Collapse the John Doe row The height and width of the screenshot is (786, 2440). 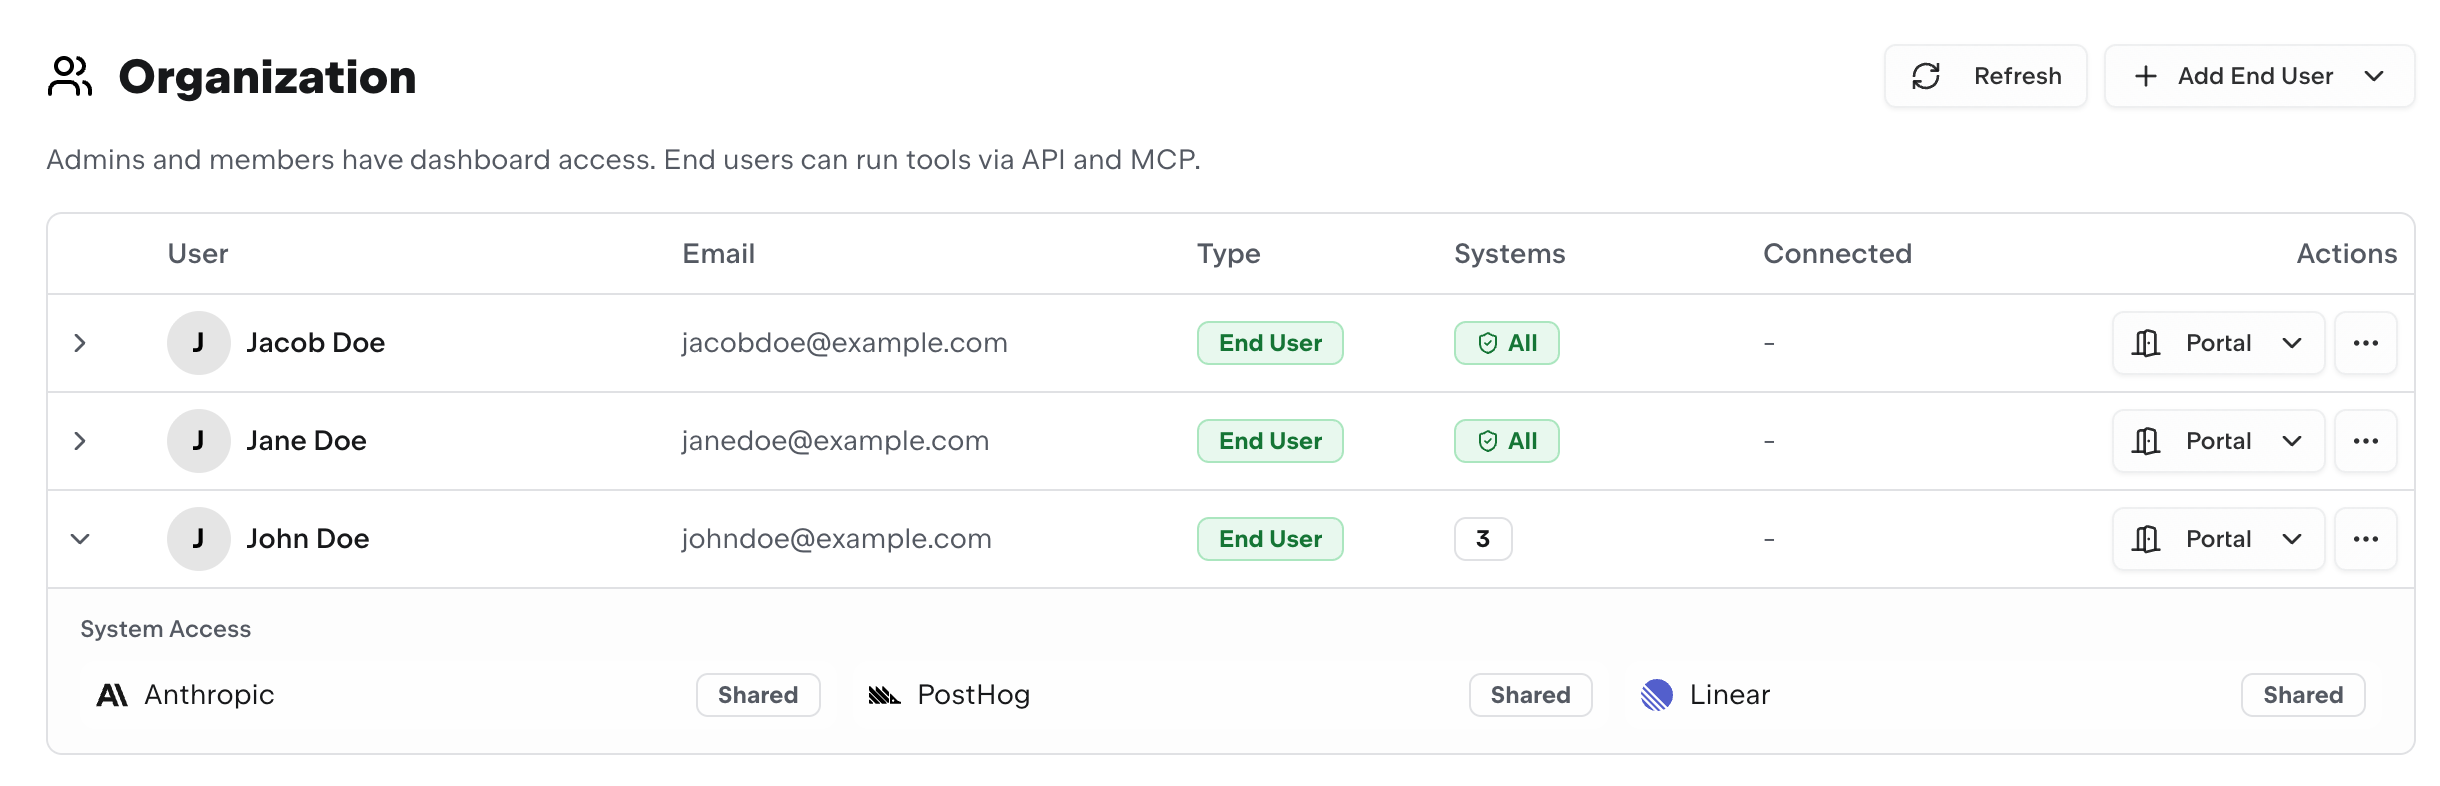pos(80,539)
